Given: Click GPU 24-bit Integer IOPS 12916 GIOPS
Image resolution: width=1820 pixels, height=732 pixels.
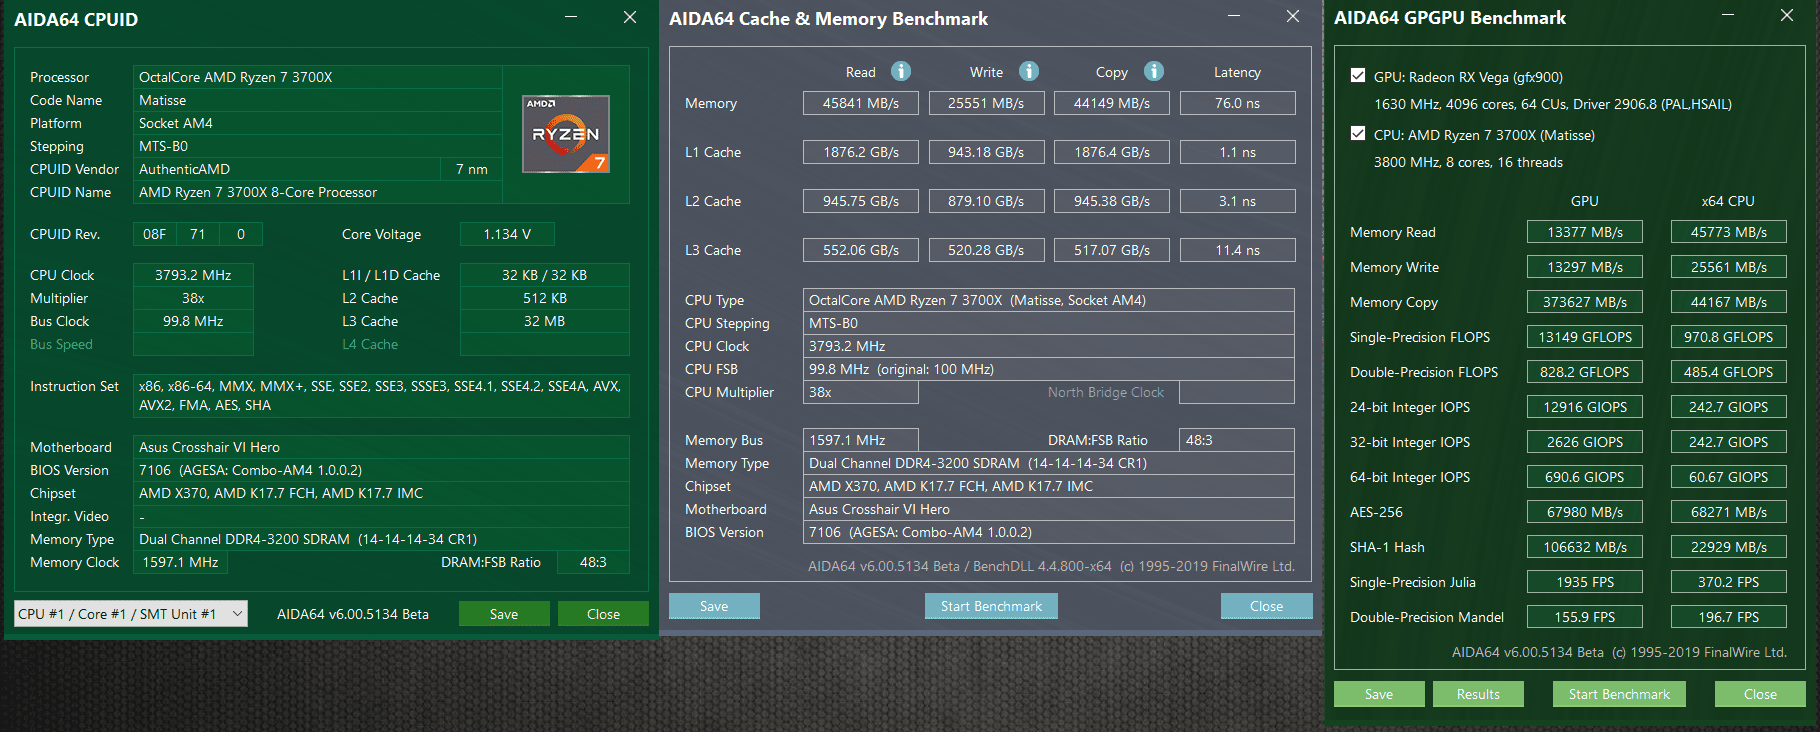Looking at the screenshot, I should coord(1585,407).
